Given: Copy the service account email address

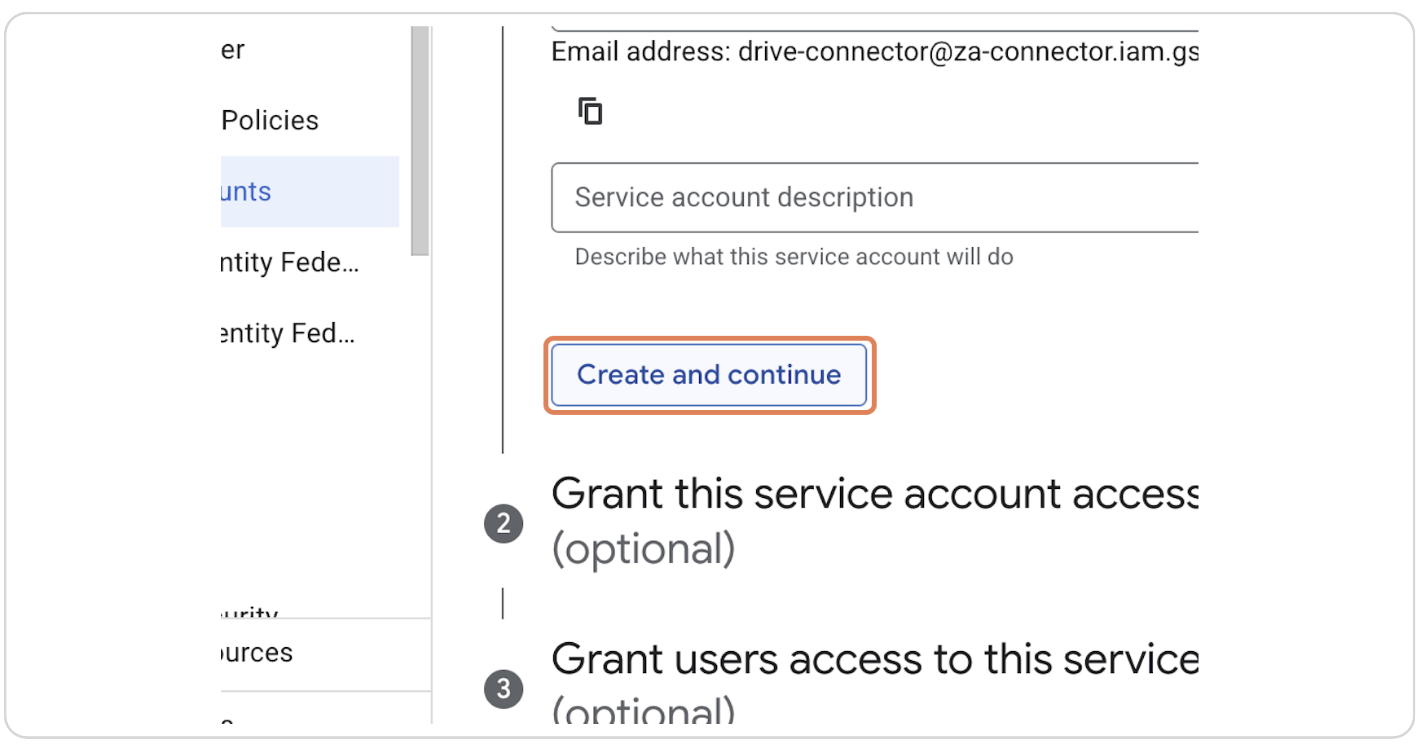Looking at the screenshot, I should coord(591,111).
